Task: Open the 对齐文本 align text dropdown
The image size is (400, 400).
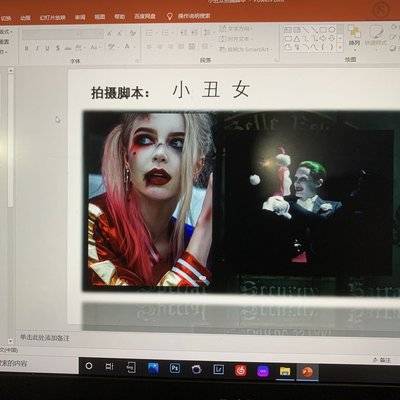Action: click(x=235, y=39)
